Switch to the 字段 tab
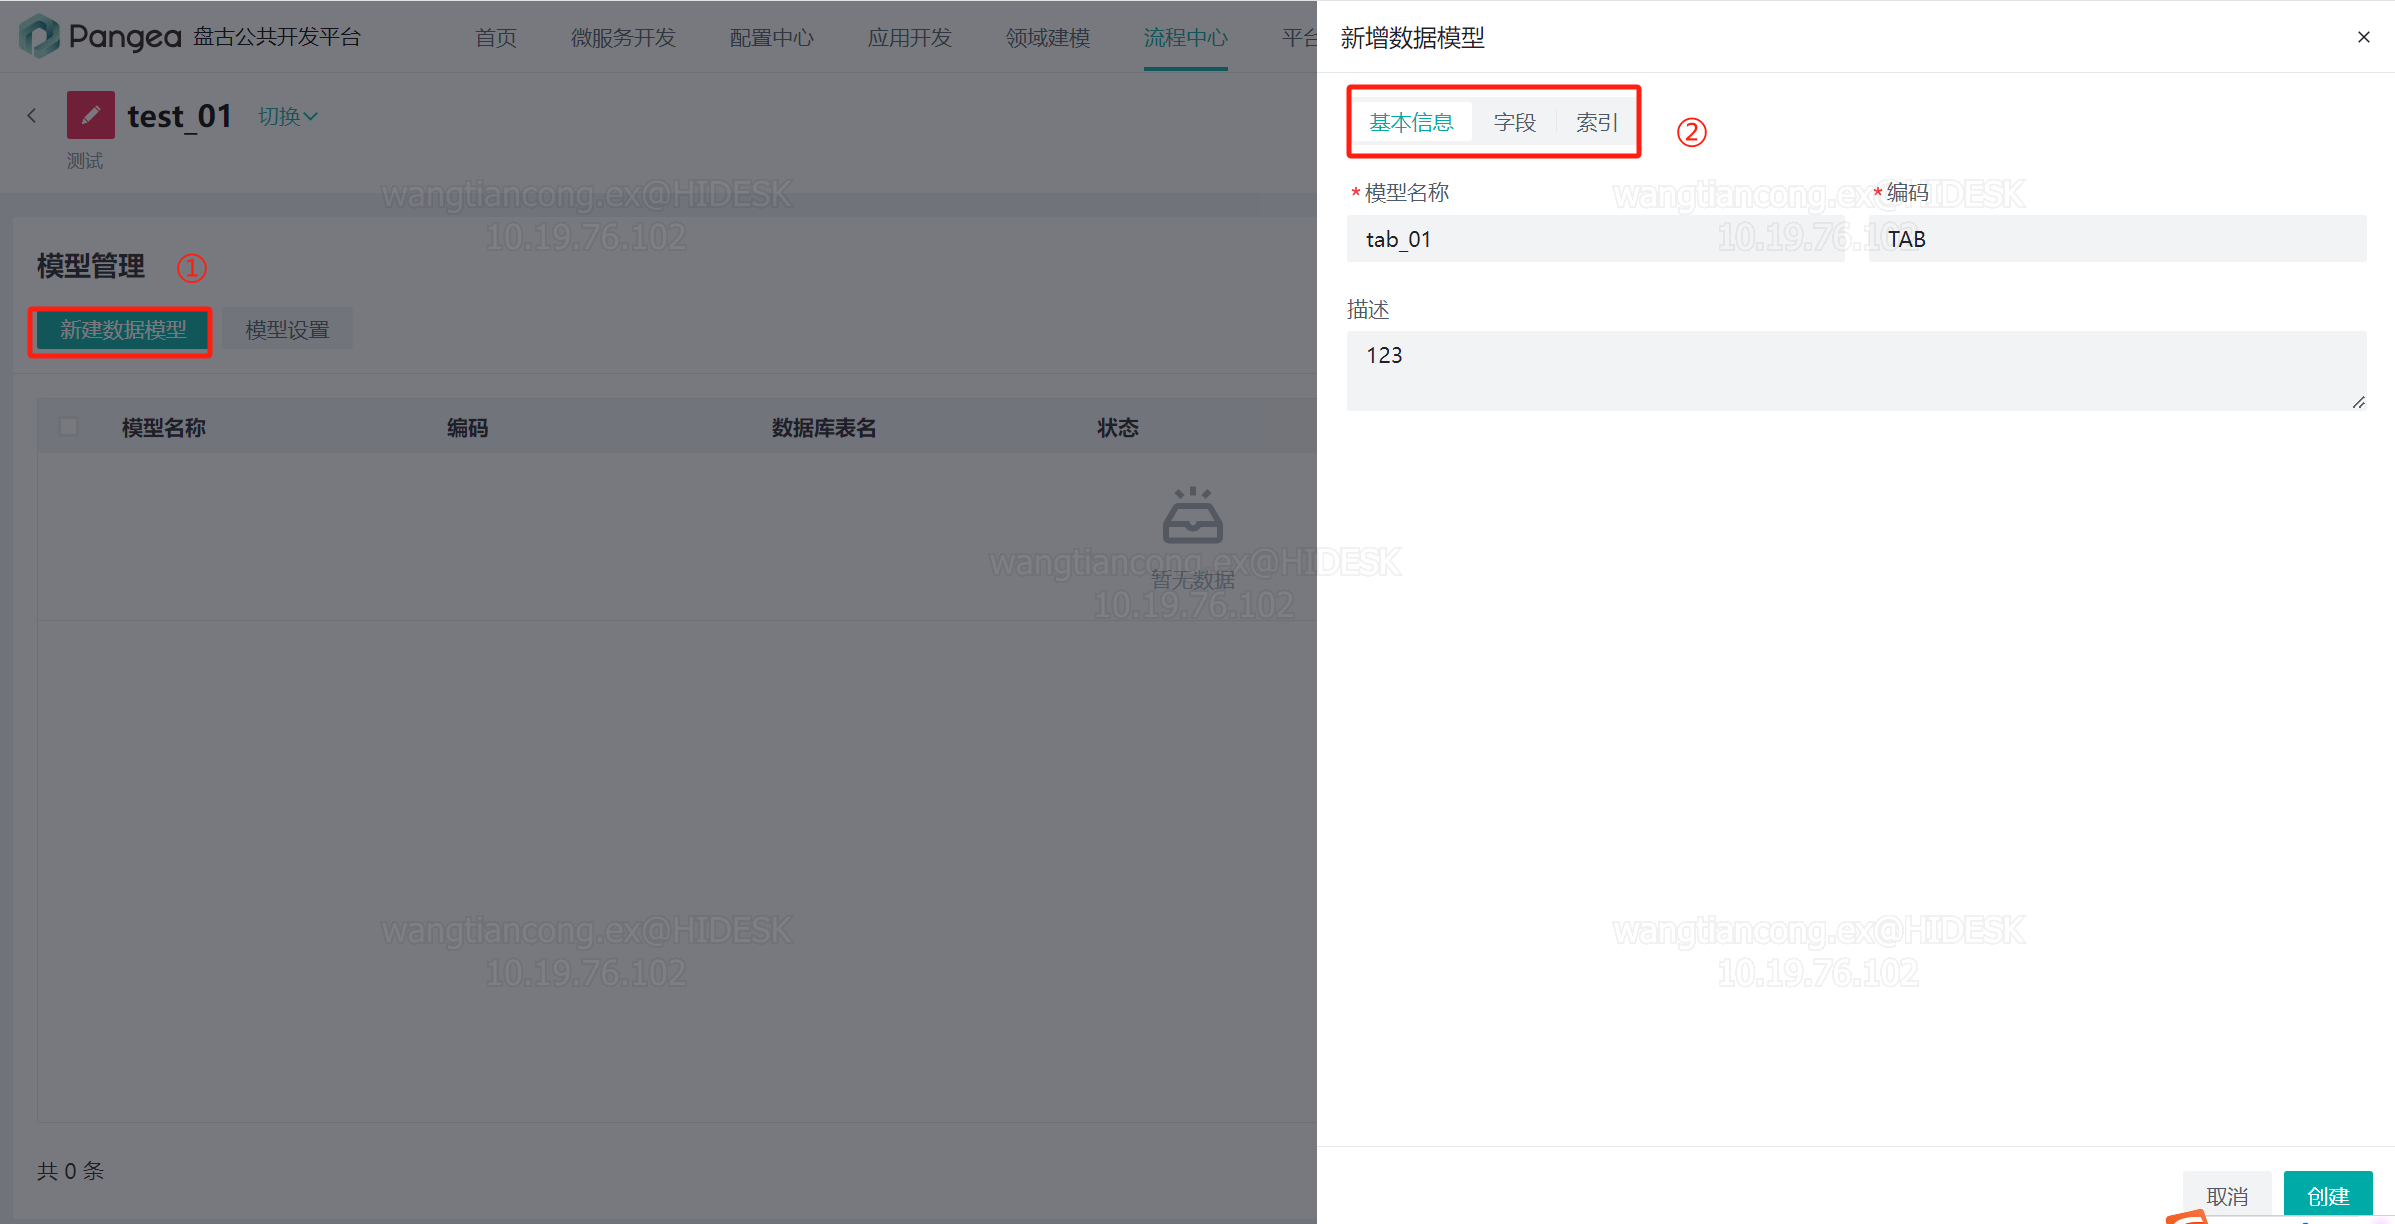 coord(1514,122)
